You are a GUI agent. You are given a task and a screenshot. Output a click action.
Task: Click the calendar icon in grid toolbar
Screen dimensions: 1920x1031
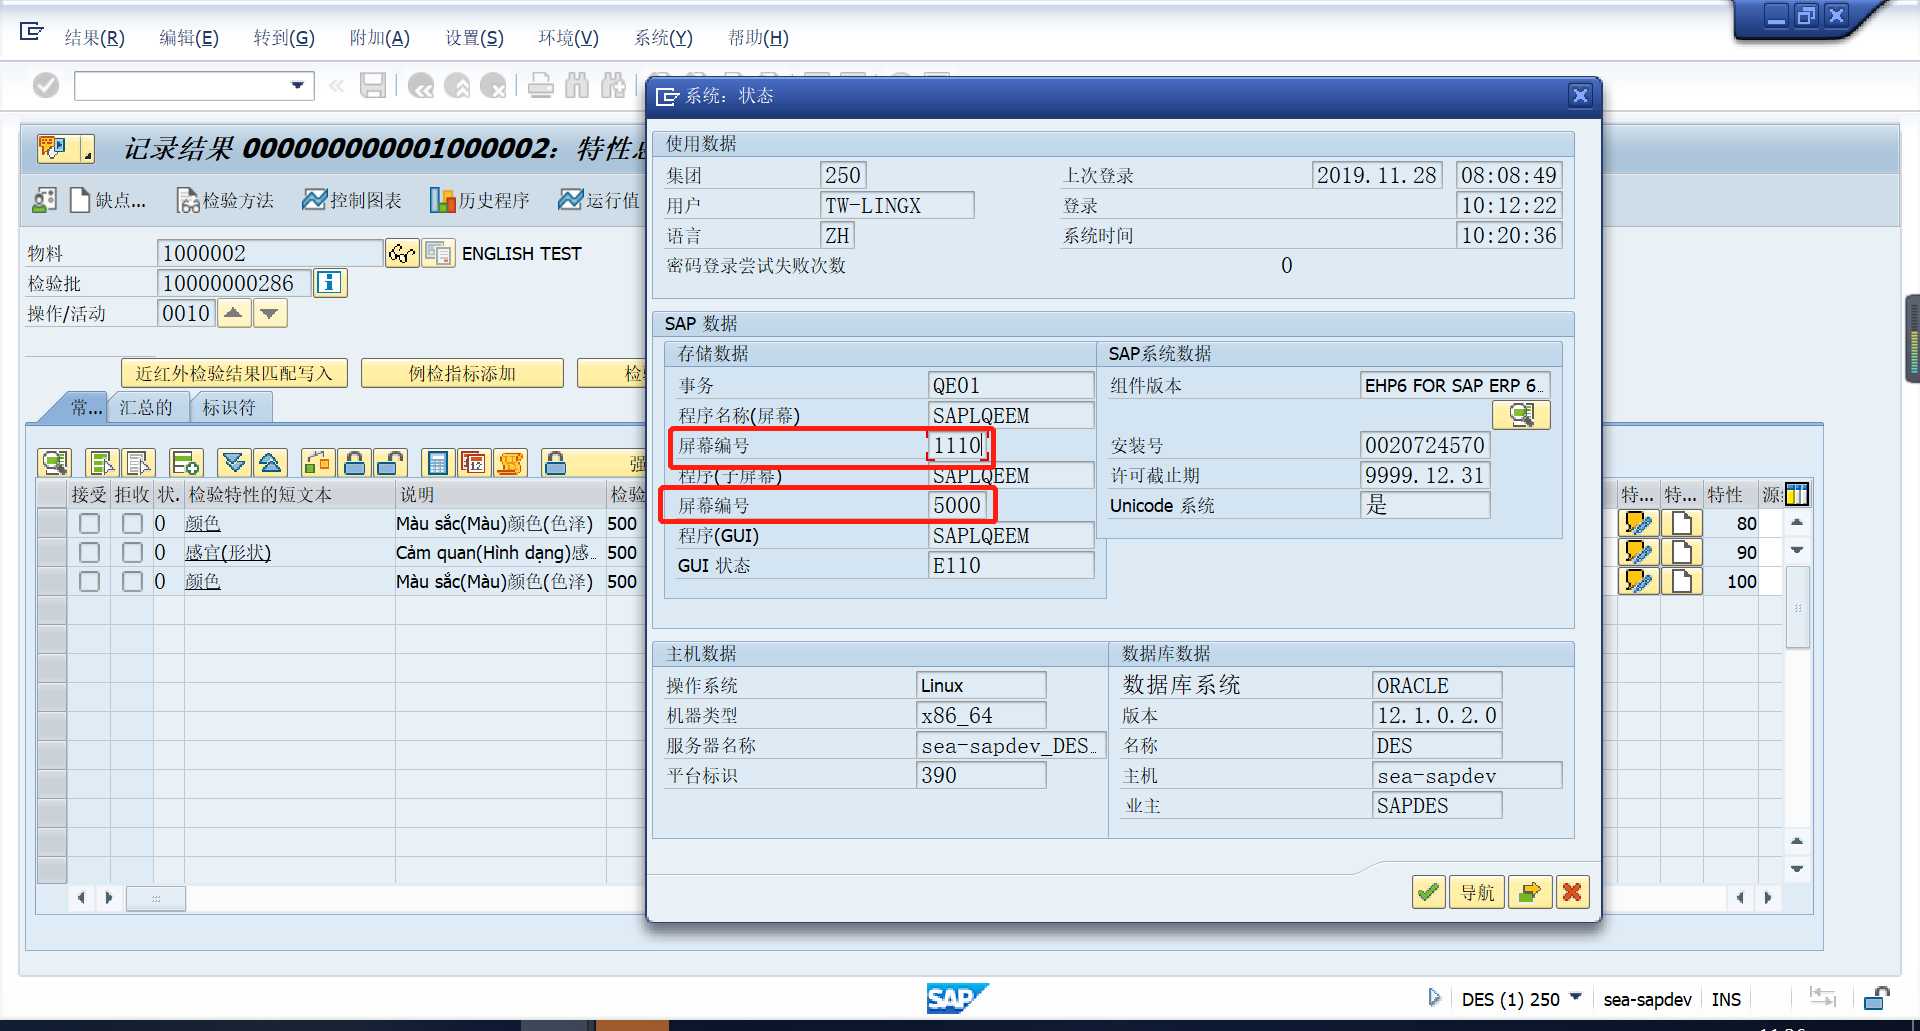[x=474, y=463]
